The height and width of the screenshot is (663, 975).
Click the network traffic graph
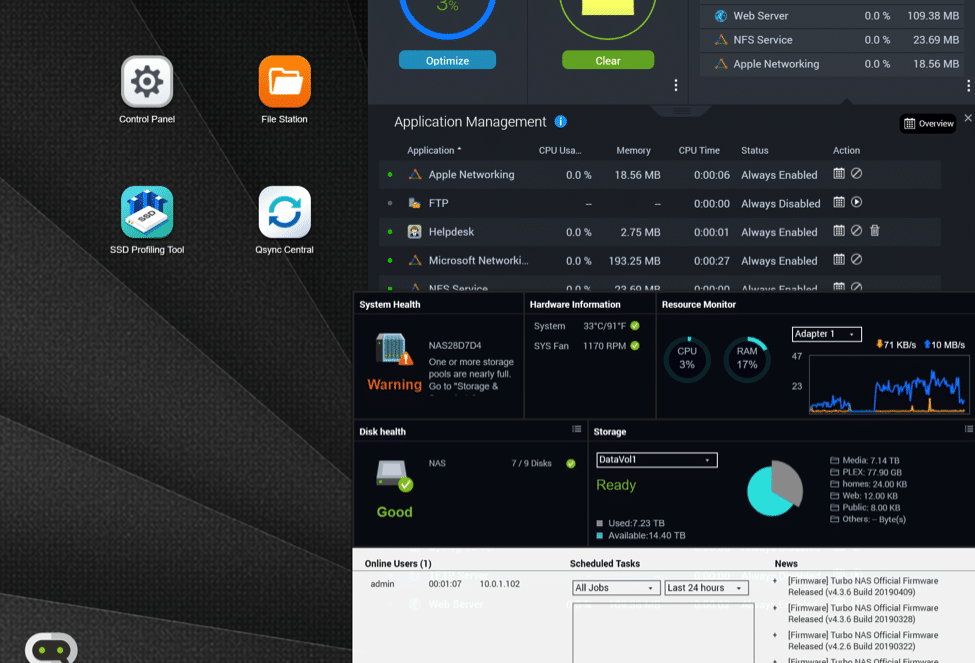click(889, 384)
